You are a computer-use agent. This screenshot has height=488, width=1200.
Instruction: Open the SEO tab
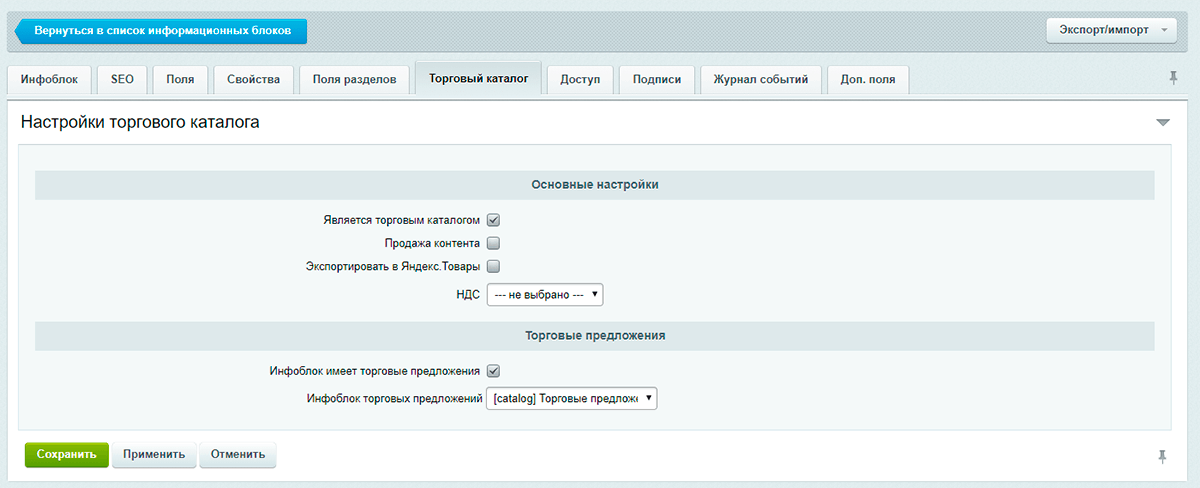[122, 79]
